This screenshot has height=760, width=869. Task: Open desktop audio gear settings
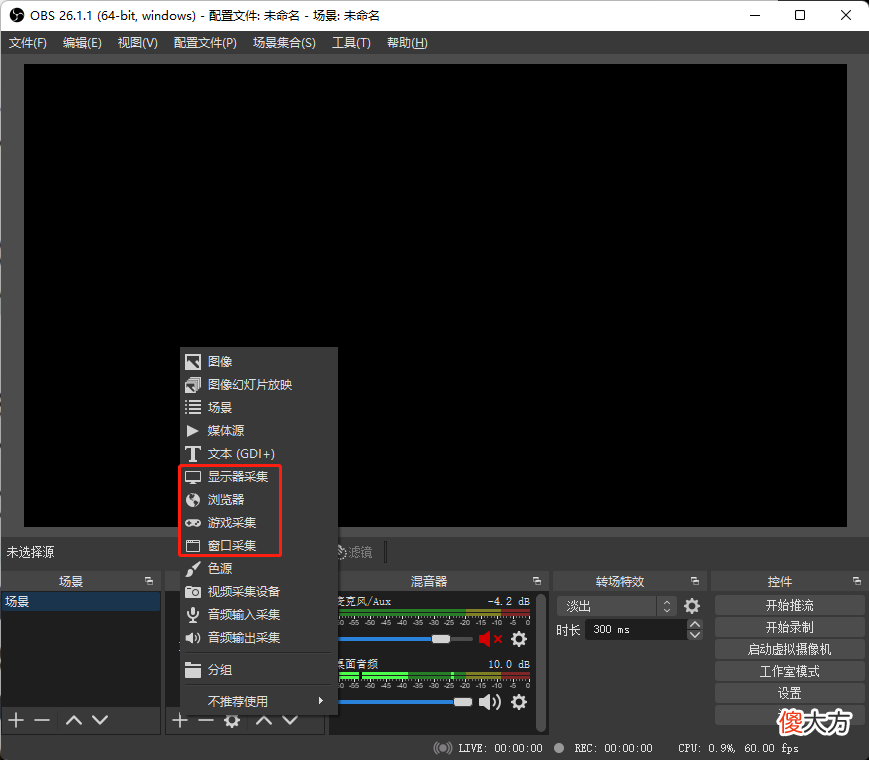[x=519, y=702]
